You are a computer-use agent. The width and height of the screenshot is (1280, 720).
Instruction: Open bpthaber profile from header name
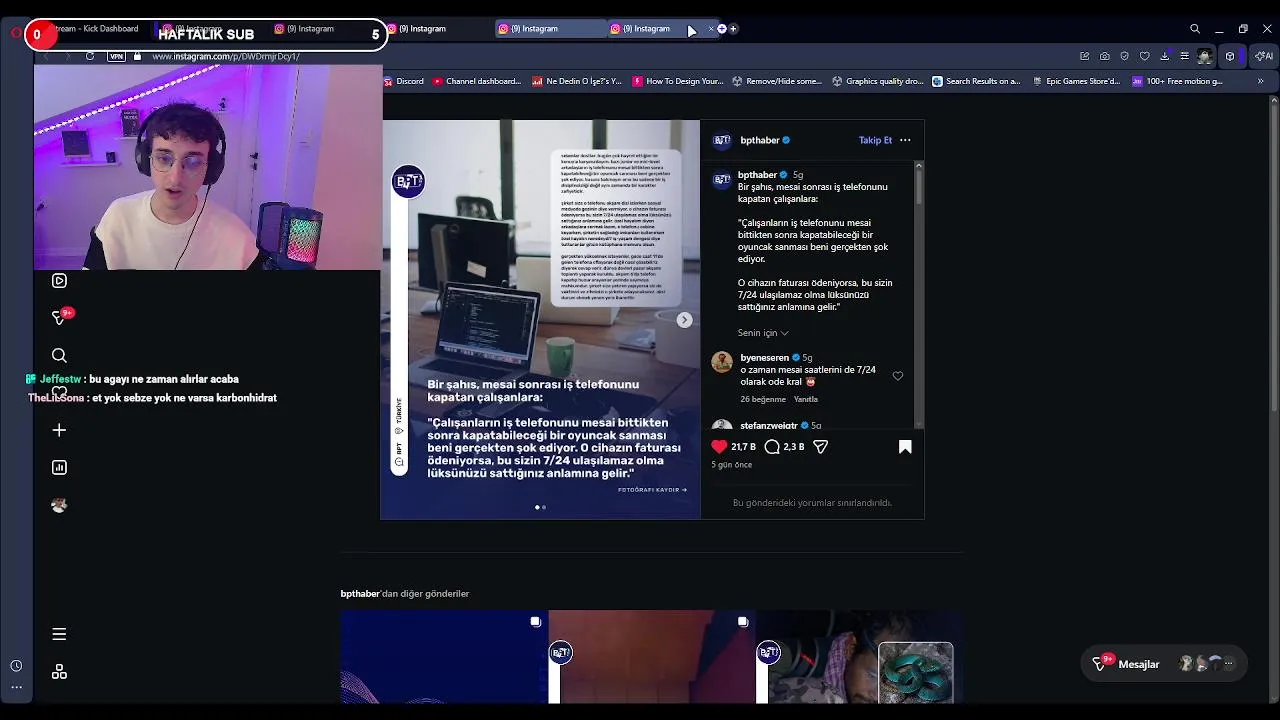[760, 140]
